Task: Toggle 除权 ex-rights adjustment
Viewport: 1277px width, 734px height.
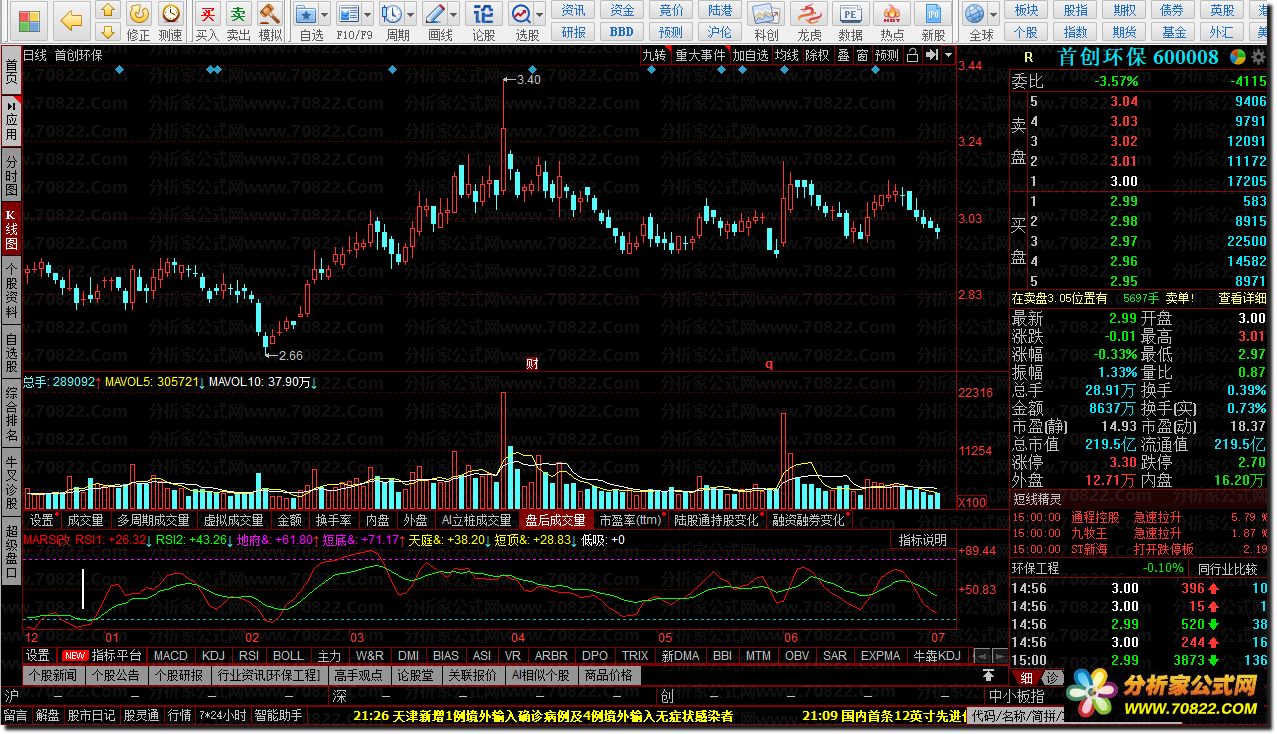Action: (x=817, y=56)
